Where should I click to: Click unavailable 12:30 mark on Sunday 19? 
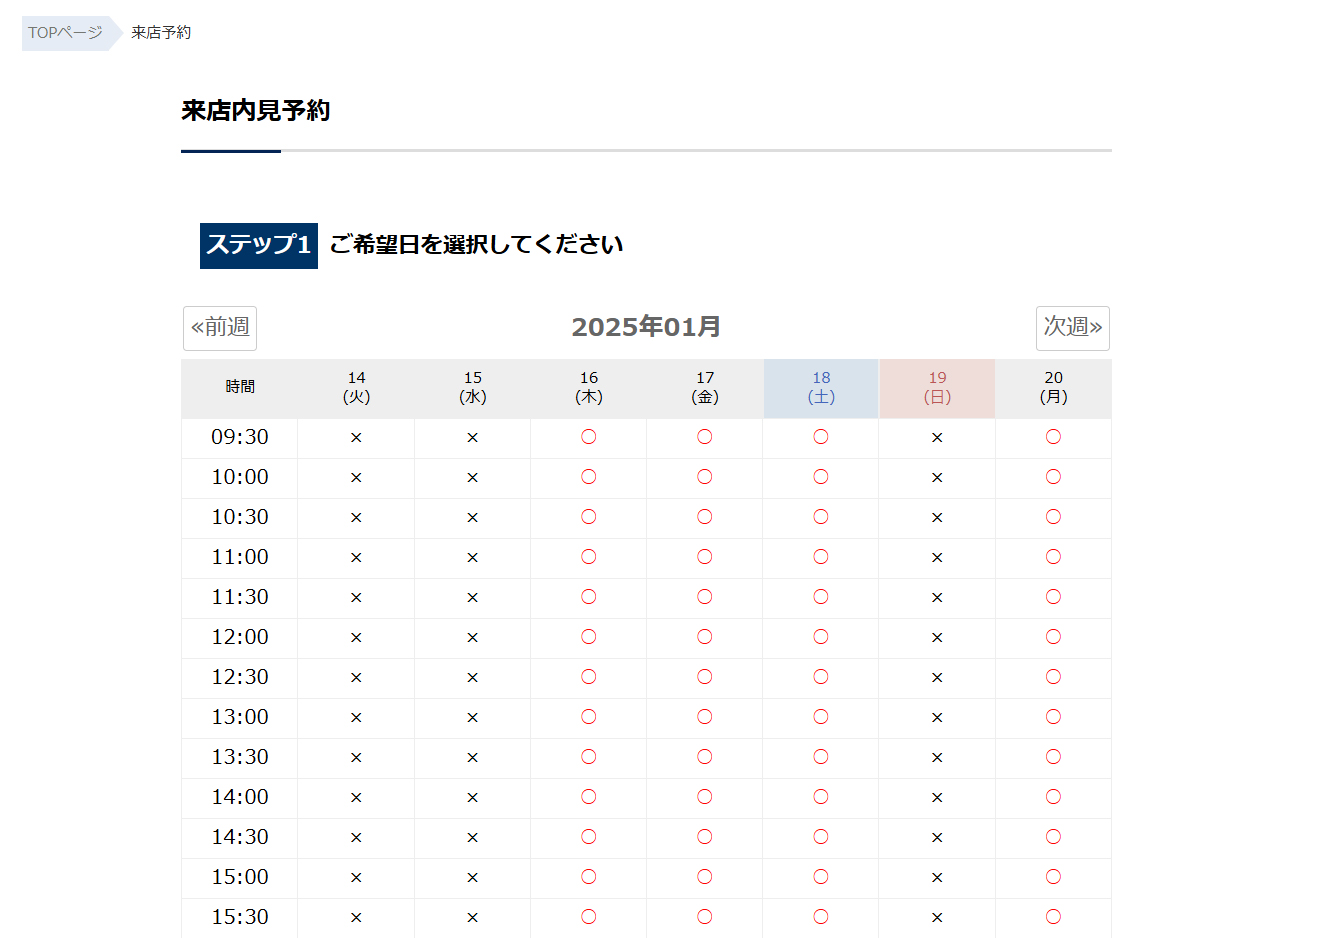pyautogui.click(x=937, y=678)
